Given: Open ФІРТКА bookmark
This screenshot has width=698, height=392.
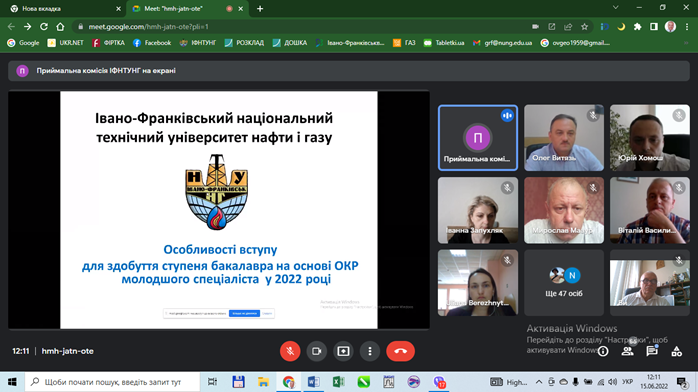Looking at the screenshot, I should tap(109, 43).
